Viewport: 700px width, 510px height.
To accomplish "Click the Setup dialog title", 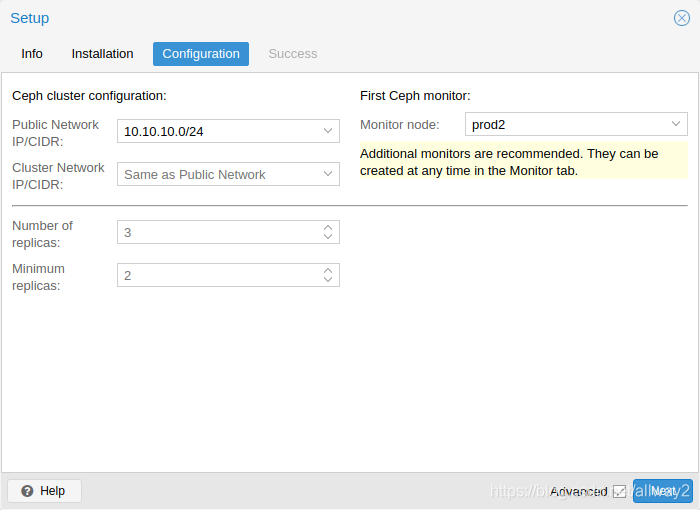I will pos(29,18).
